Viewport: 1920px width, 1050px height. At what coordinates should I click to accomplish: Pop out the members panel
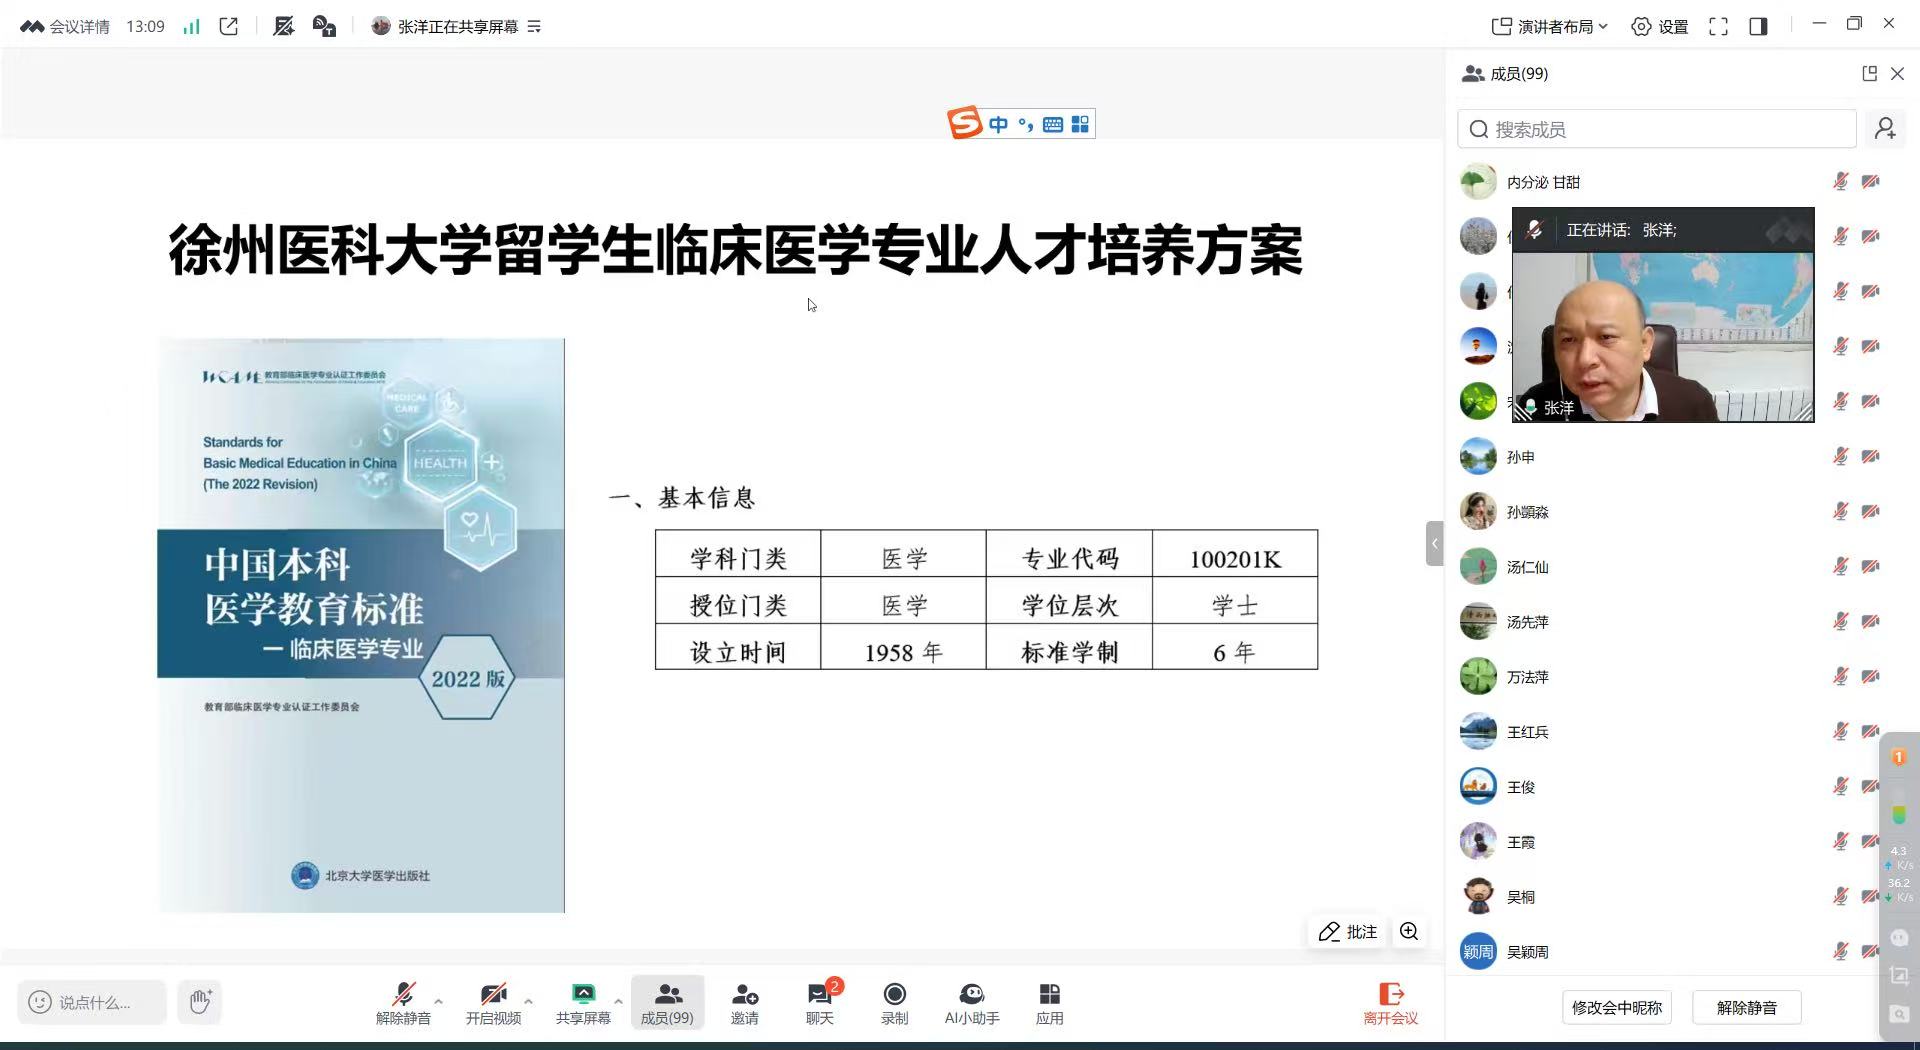click(1869, 73)
